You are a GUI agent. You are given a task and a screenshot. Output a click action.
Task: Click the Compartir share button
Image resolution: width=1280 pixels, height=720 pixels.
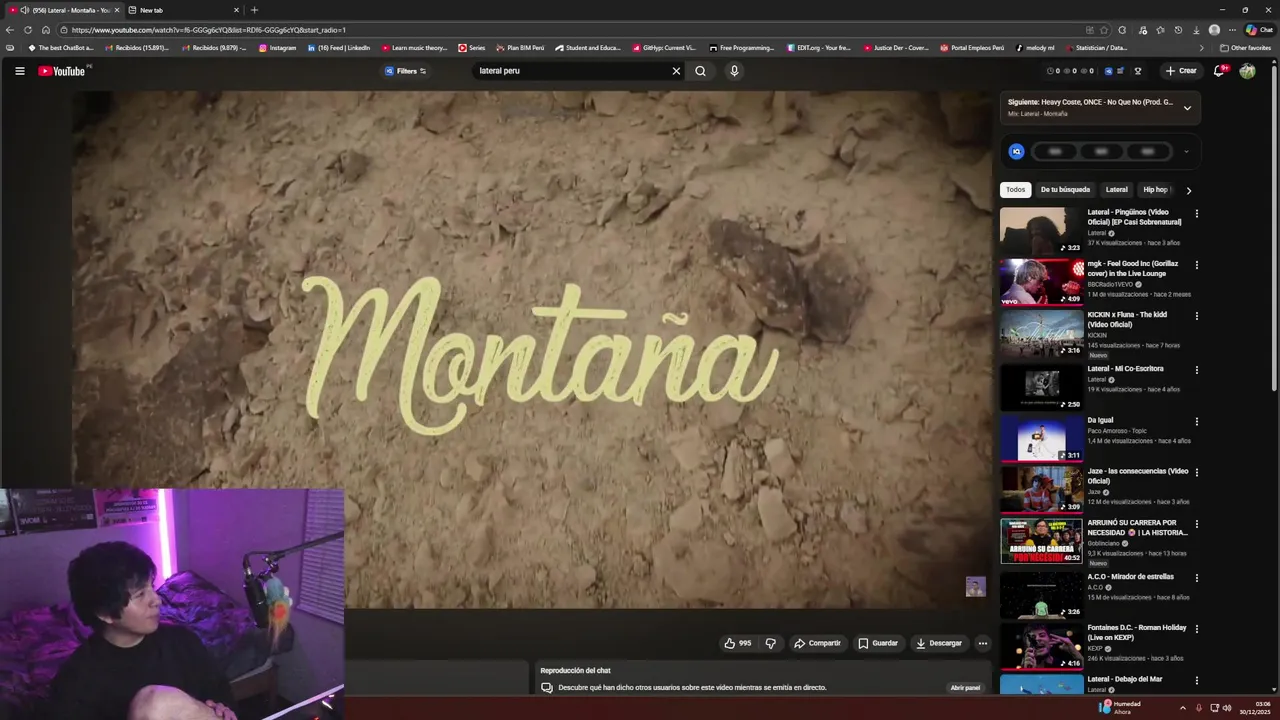click(817, 643)
